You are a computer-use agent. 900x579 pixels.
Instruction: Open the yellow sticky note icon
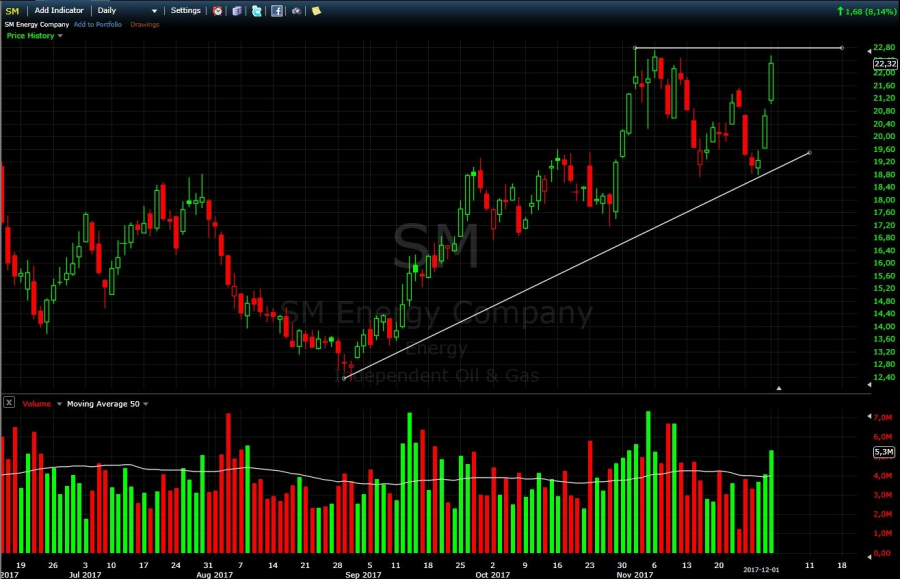316,10
